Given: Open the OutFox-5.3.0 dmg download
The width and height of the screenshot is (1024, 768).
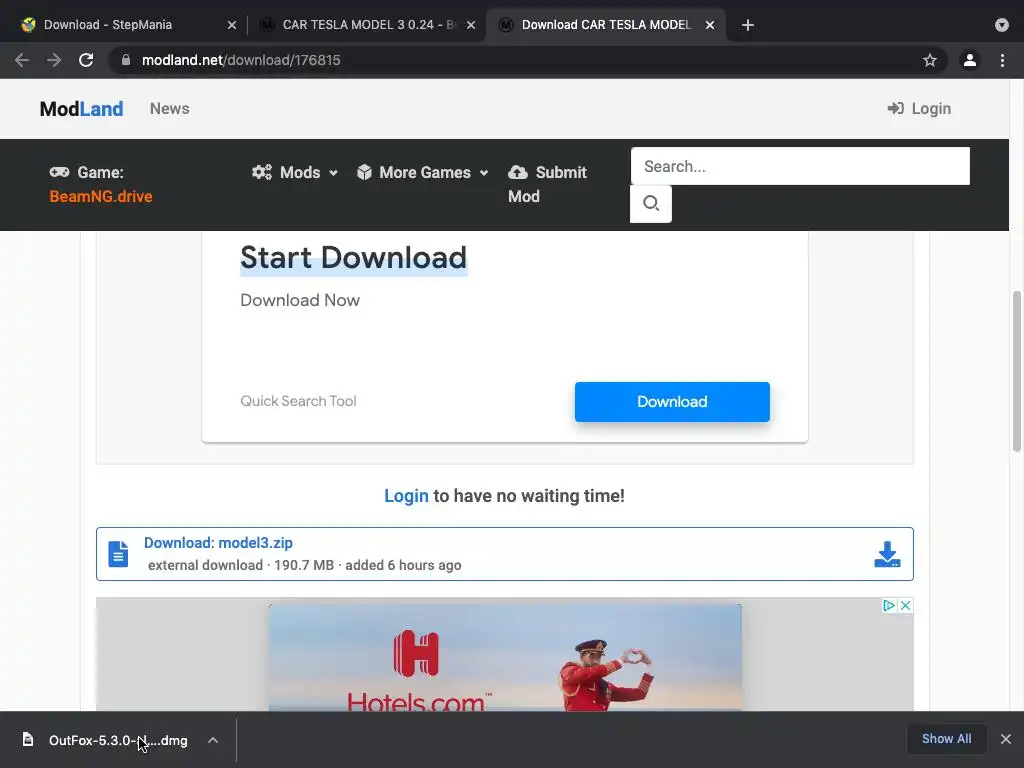Looking at the screenshot, I should coord(118,740).
